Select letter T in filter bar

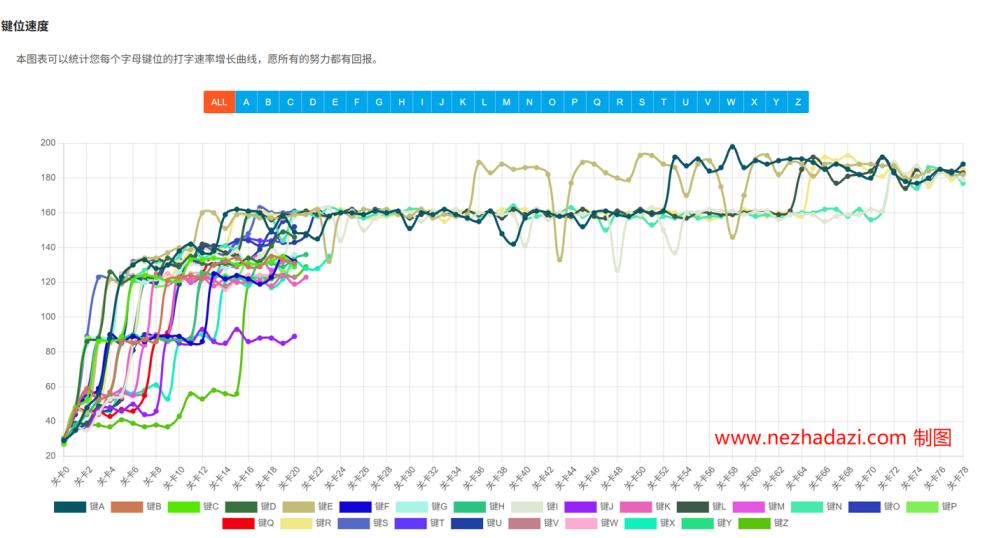pos(663,102)
